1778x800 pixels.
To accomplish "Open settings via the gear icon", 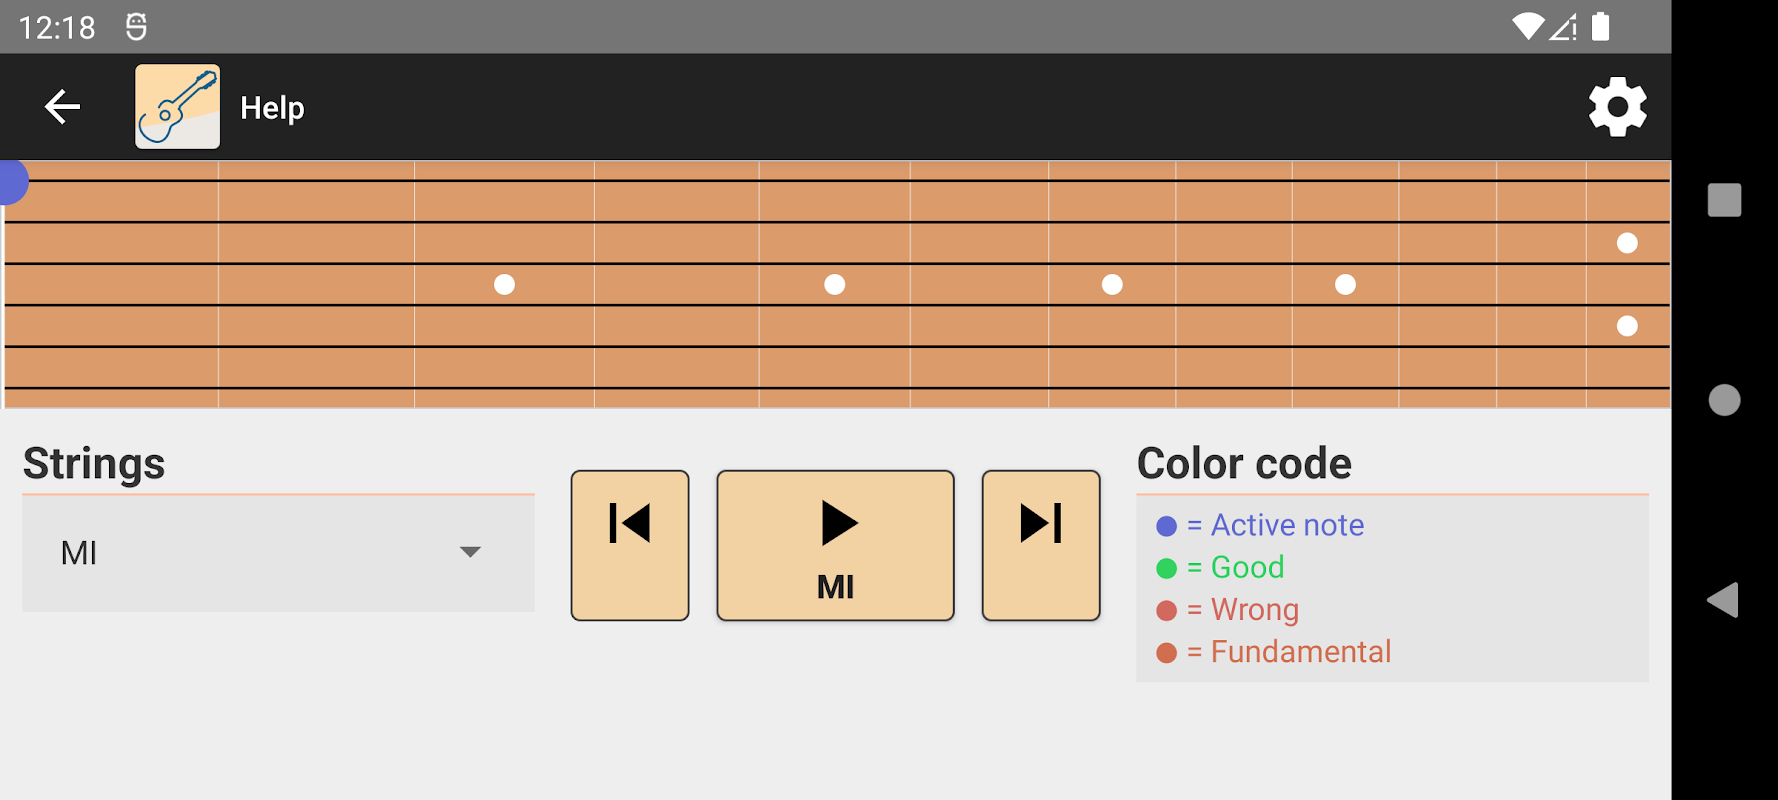I will click(1617, 107).
